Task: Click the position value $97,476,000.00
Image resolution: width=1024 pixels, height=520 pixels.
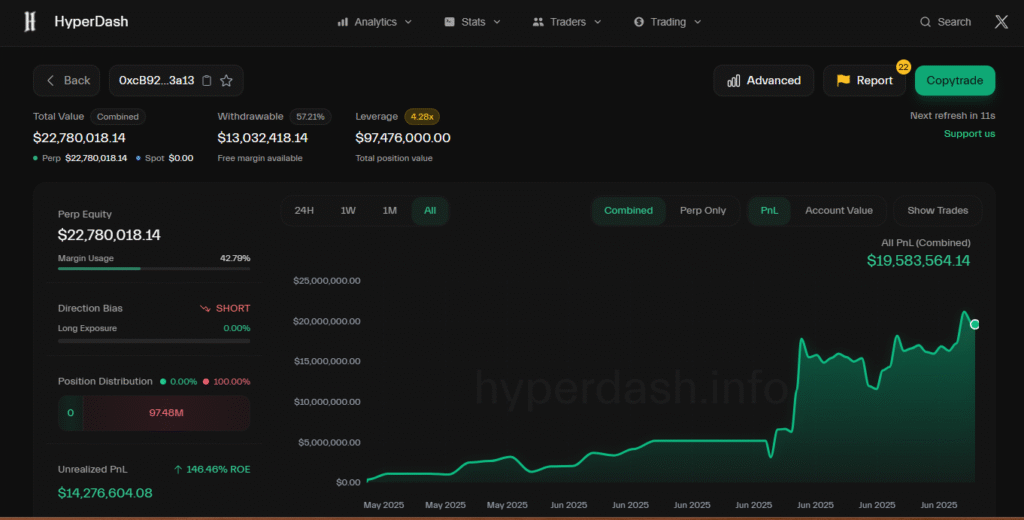Action: pyautogui.click(x=403, y=138)
